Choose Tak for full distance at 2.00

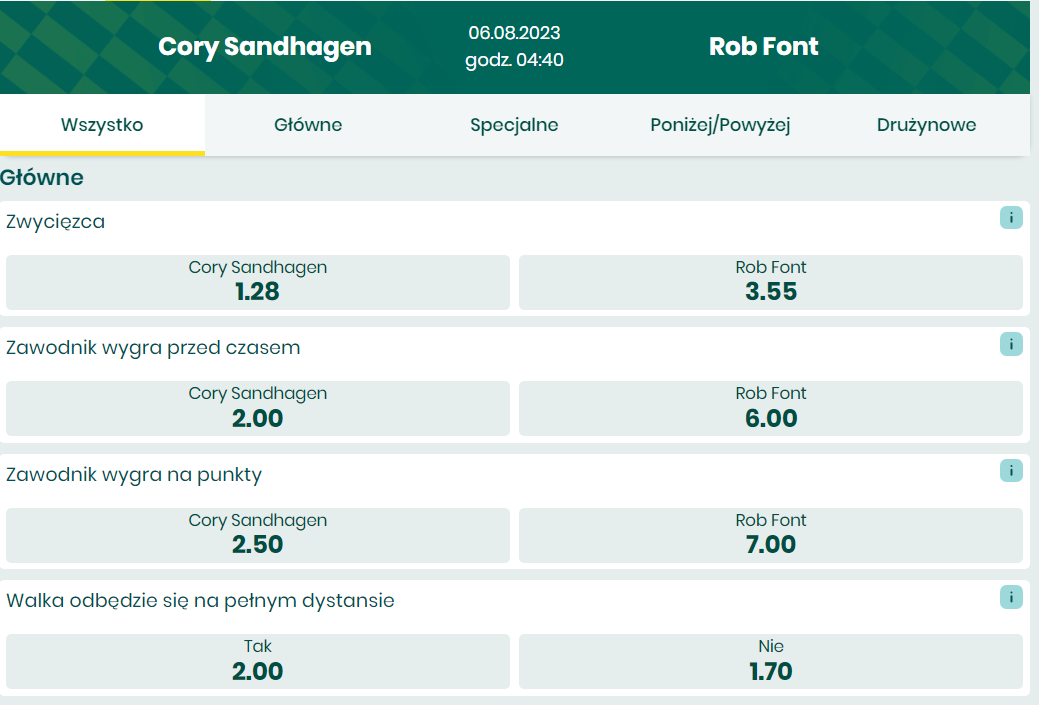[x=258, y=661]
